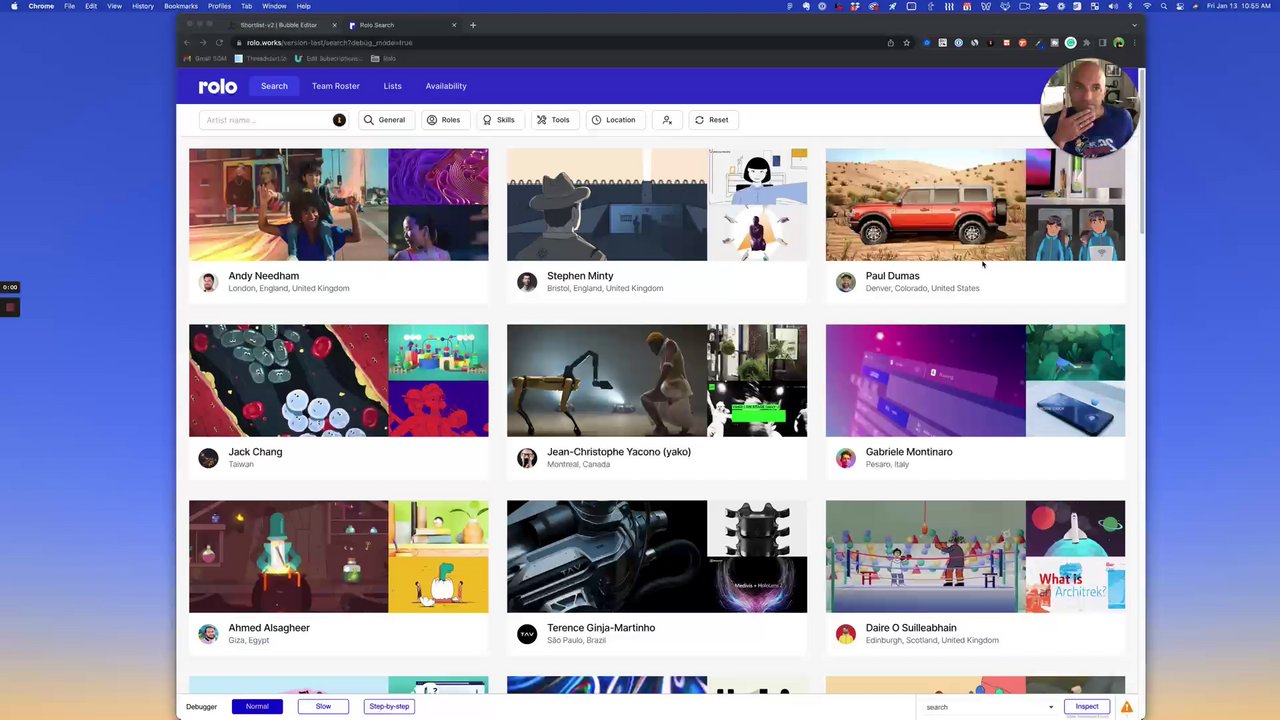
Task: Click the debugger warning triangle icon
Action: (1126, 707)
